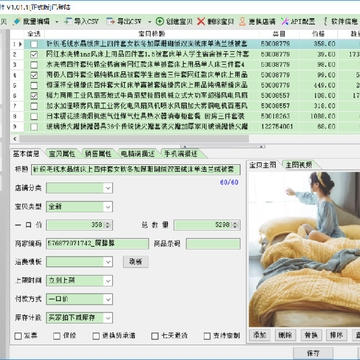The image size is (360, 360).
Task: Enable the 七天退货 seven-day return checkbox
Action: click(155, 336)
